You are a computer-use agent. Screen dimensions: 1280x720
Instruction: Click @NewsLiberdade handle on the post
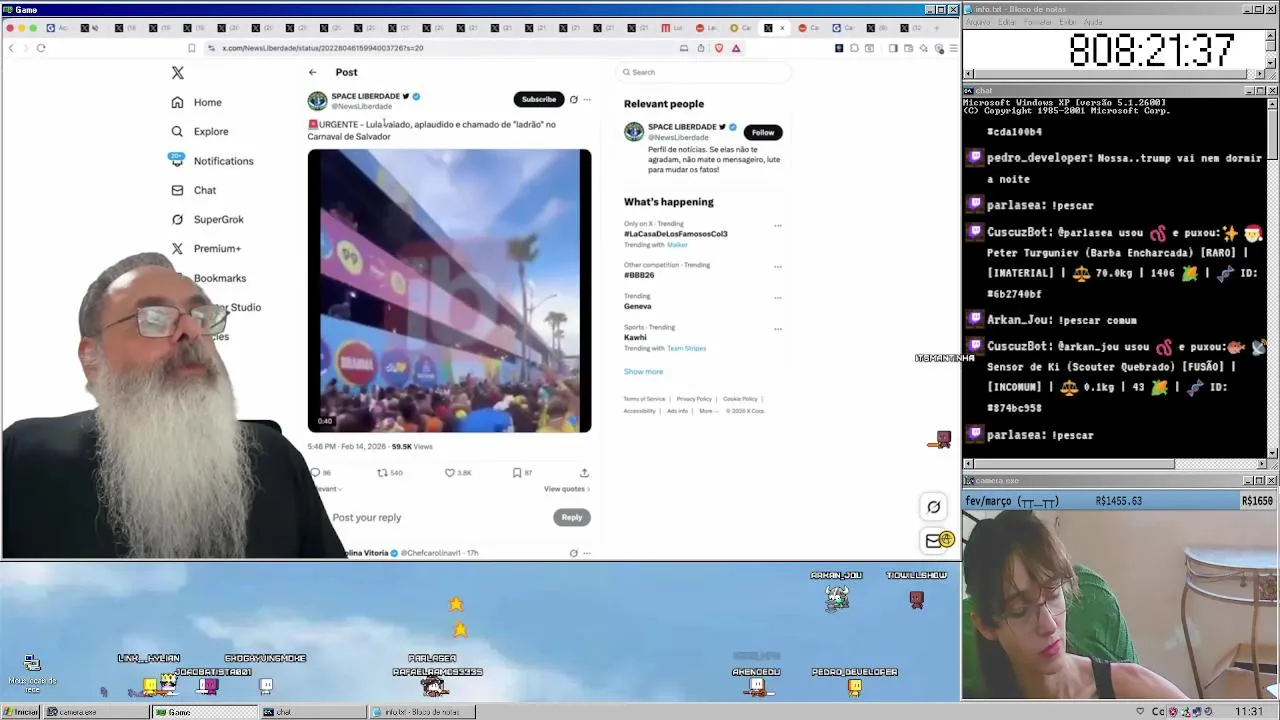pos(361,106)
